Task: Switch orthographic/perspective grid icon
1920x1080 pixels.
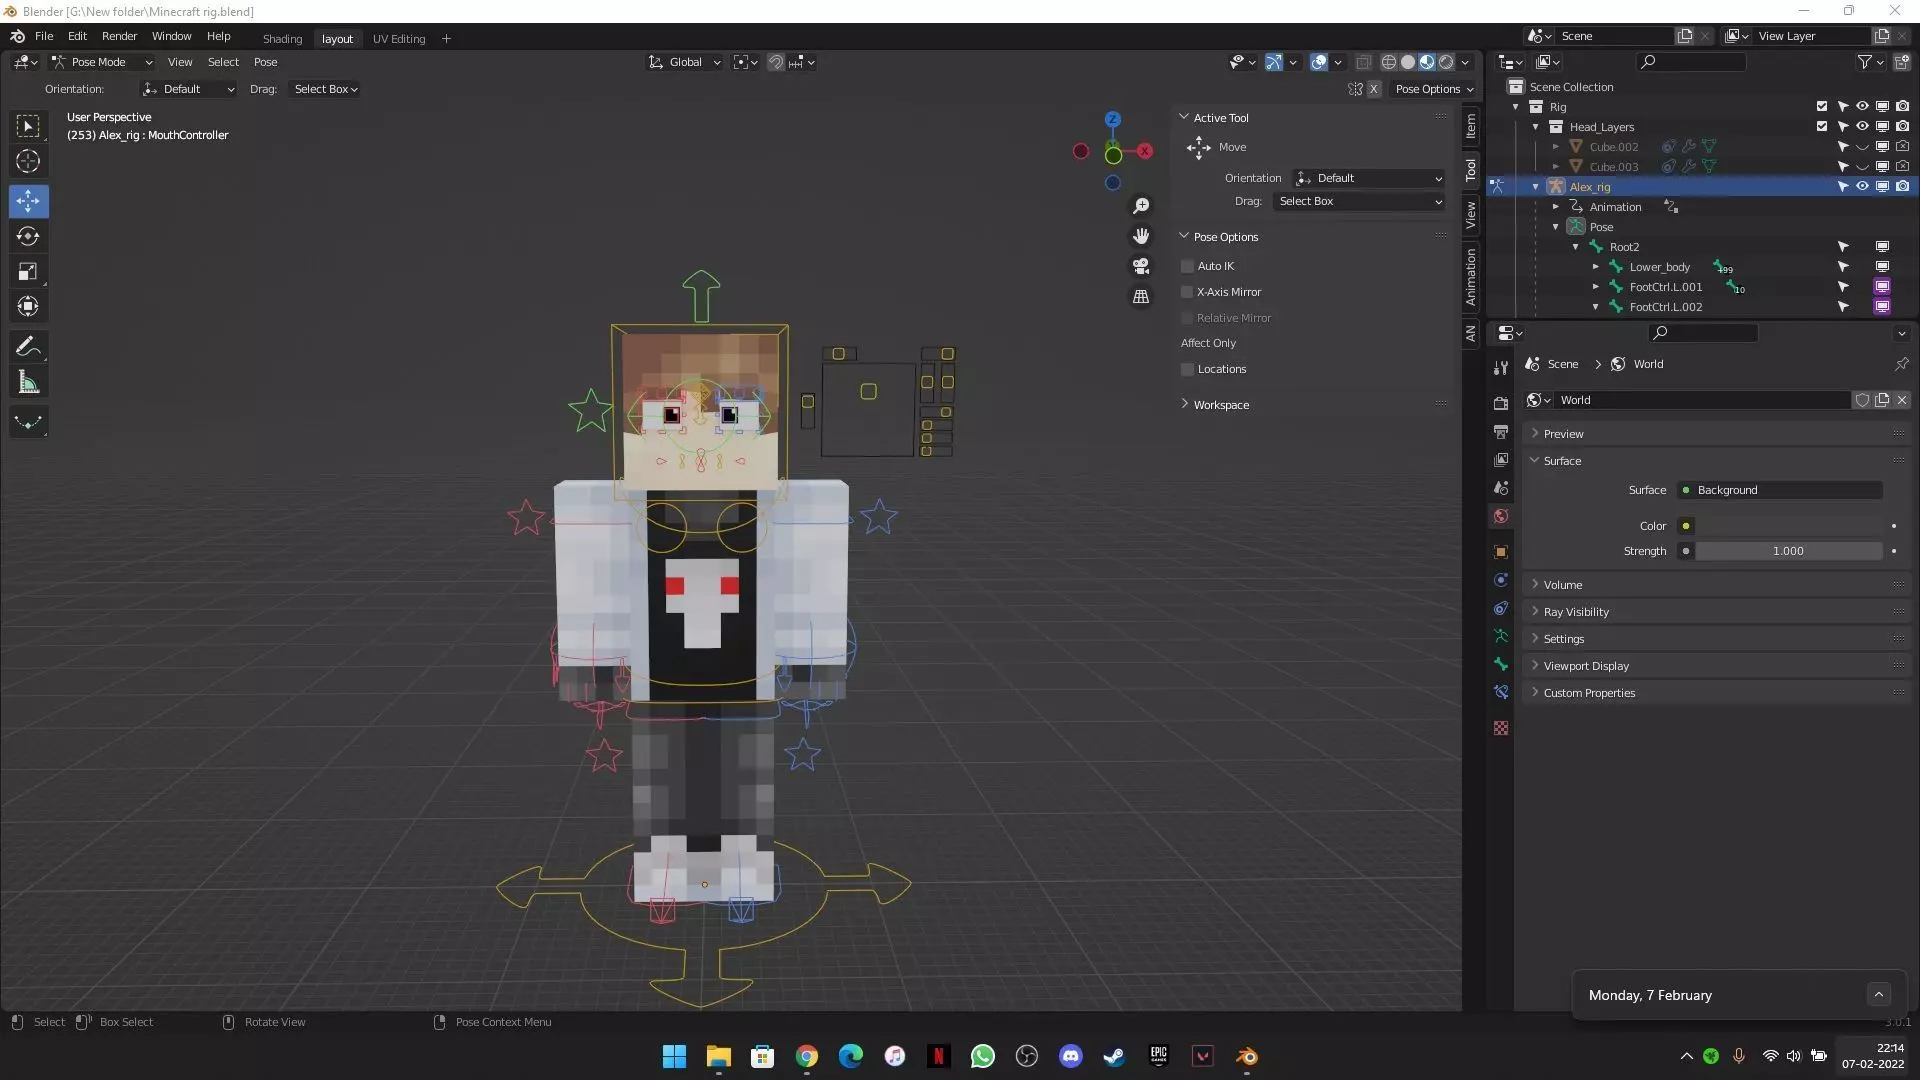Action: [1140, 296]
